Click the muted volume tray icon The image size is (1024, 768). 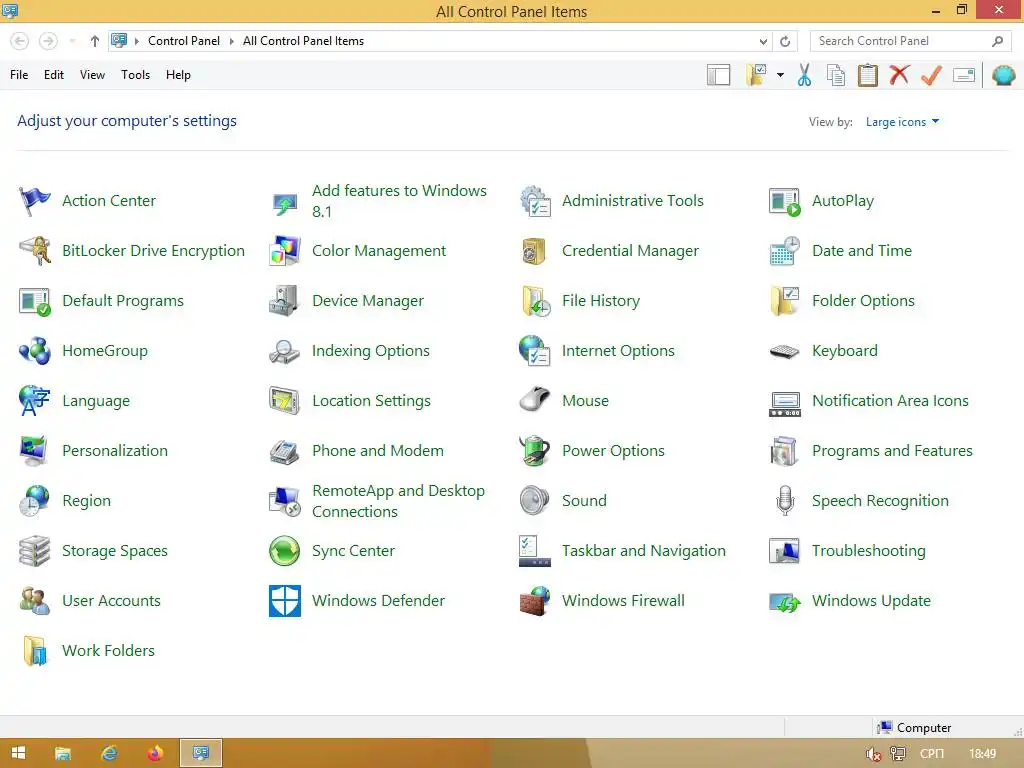point(873,754)
